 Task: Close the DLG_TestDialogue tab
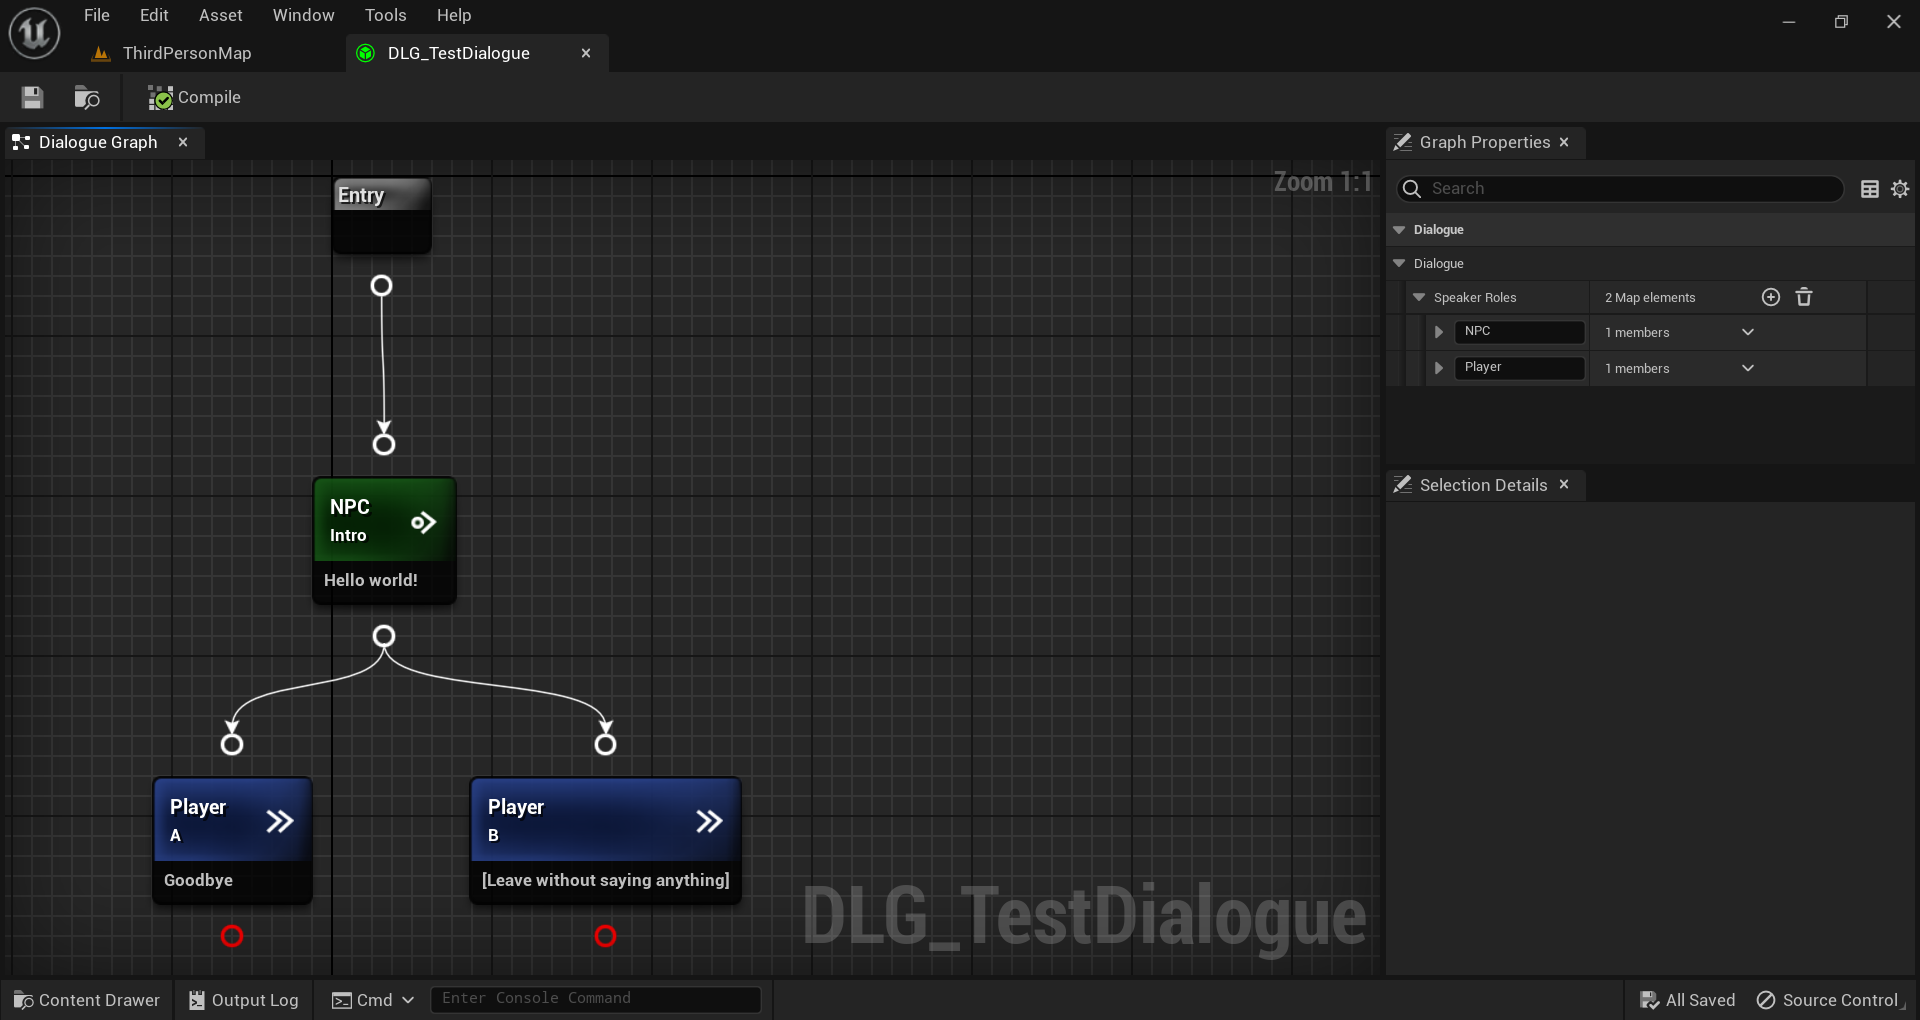tap(586, 53)
